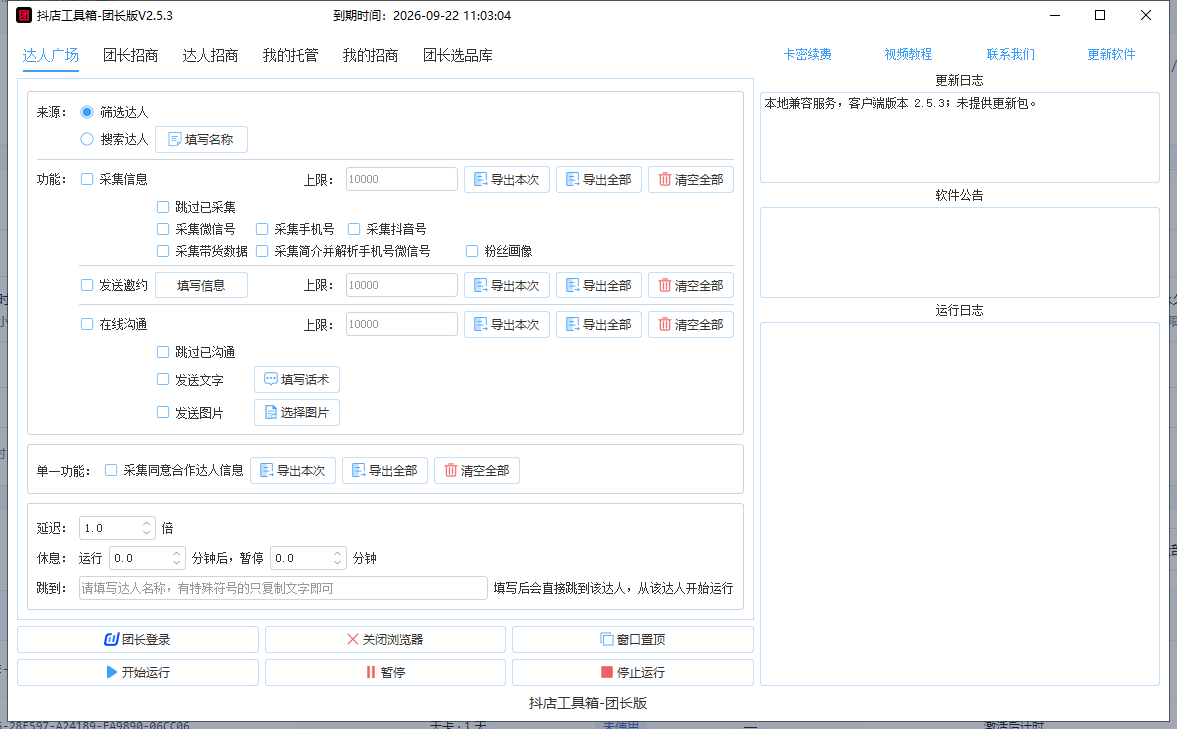Viewport: 1177px width, 729px height.
Task: Increase 延迟 multiplier with up arrow
Action: pos(146,524)
